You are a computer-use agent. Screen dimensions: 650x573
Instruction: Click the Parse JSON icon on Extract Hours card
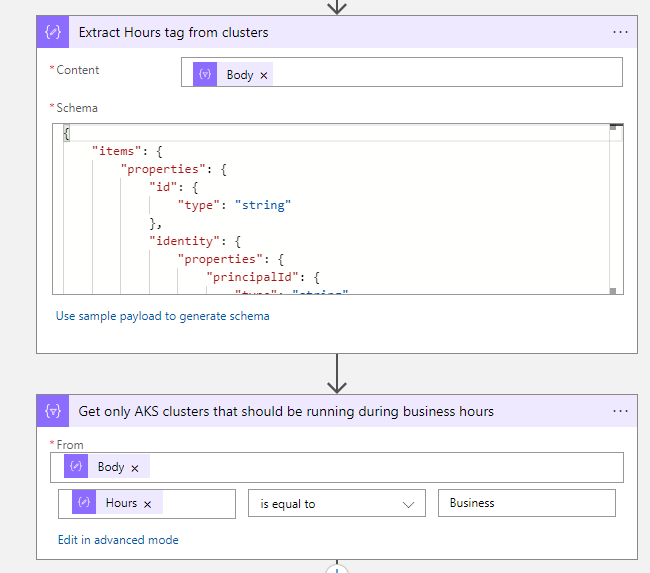[x=52, y=32]
